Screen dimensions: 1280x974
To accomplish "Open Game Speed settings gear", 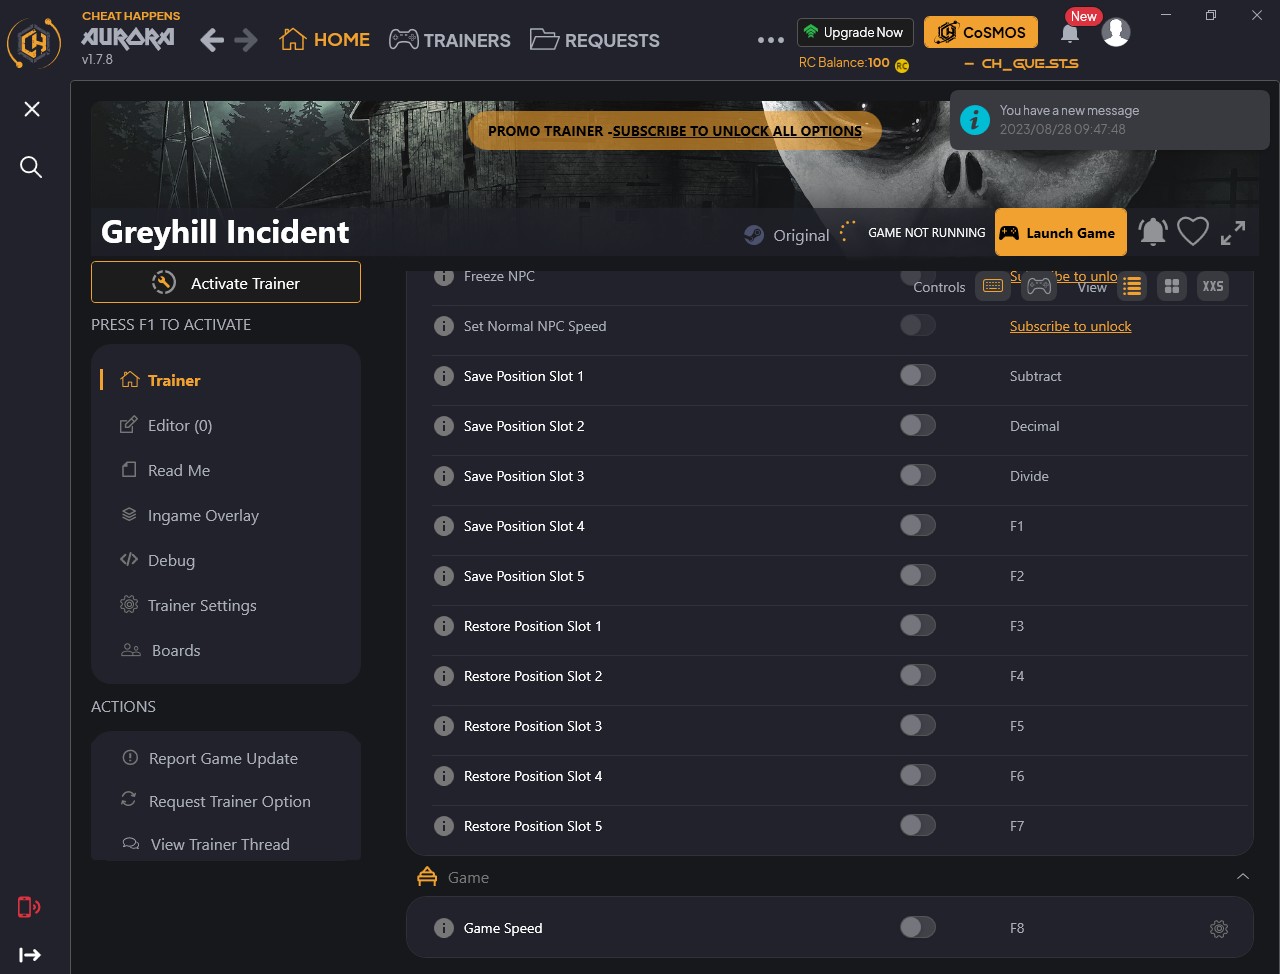I will [1219, 928].
